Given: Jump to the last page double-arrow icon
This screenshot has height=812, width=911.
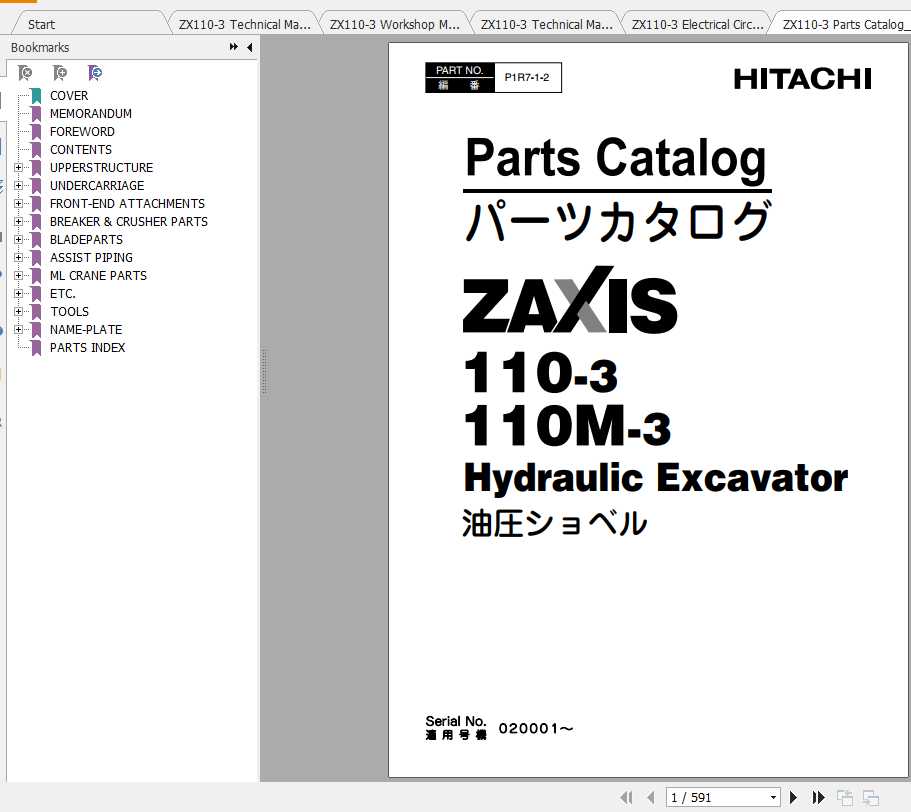Looking at the screenshot, I should (818, 796).
